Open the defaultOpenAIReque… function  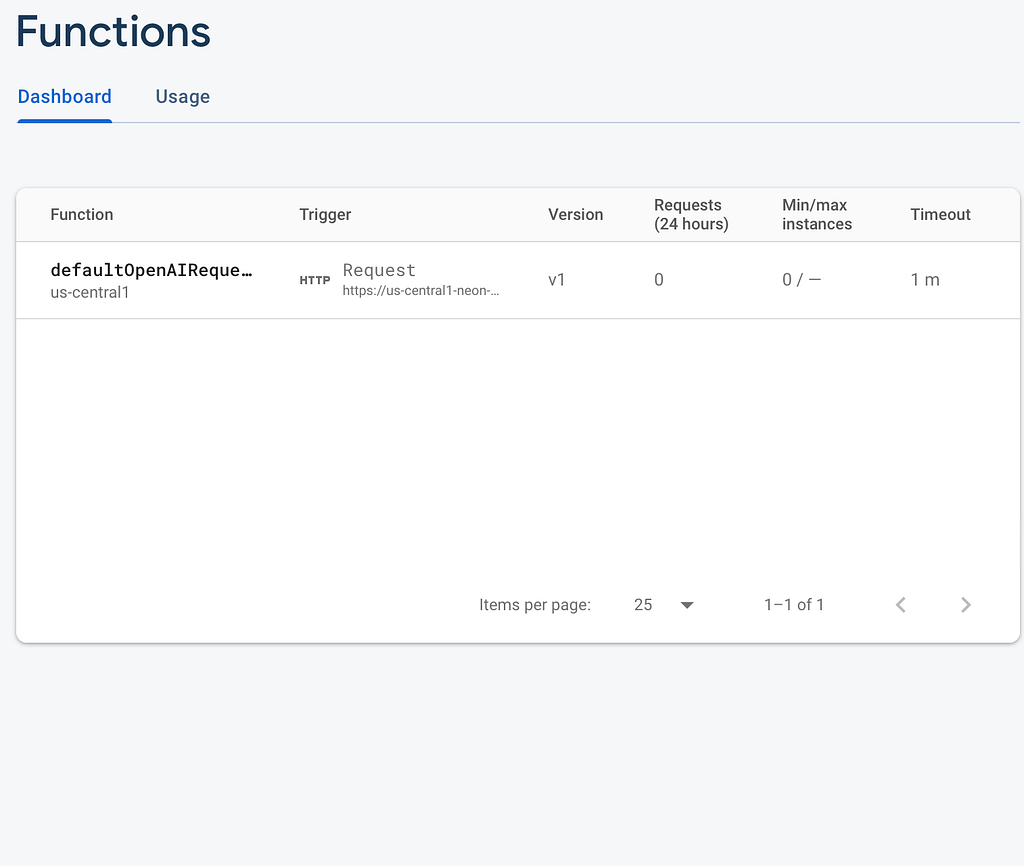151,270
